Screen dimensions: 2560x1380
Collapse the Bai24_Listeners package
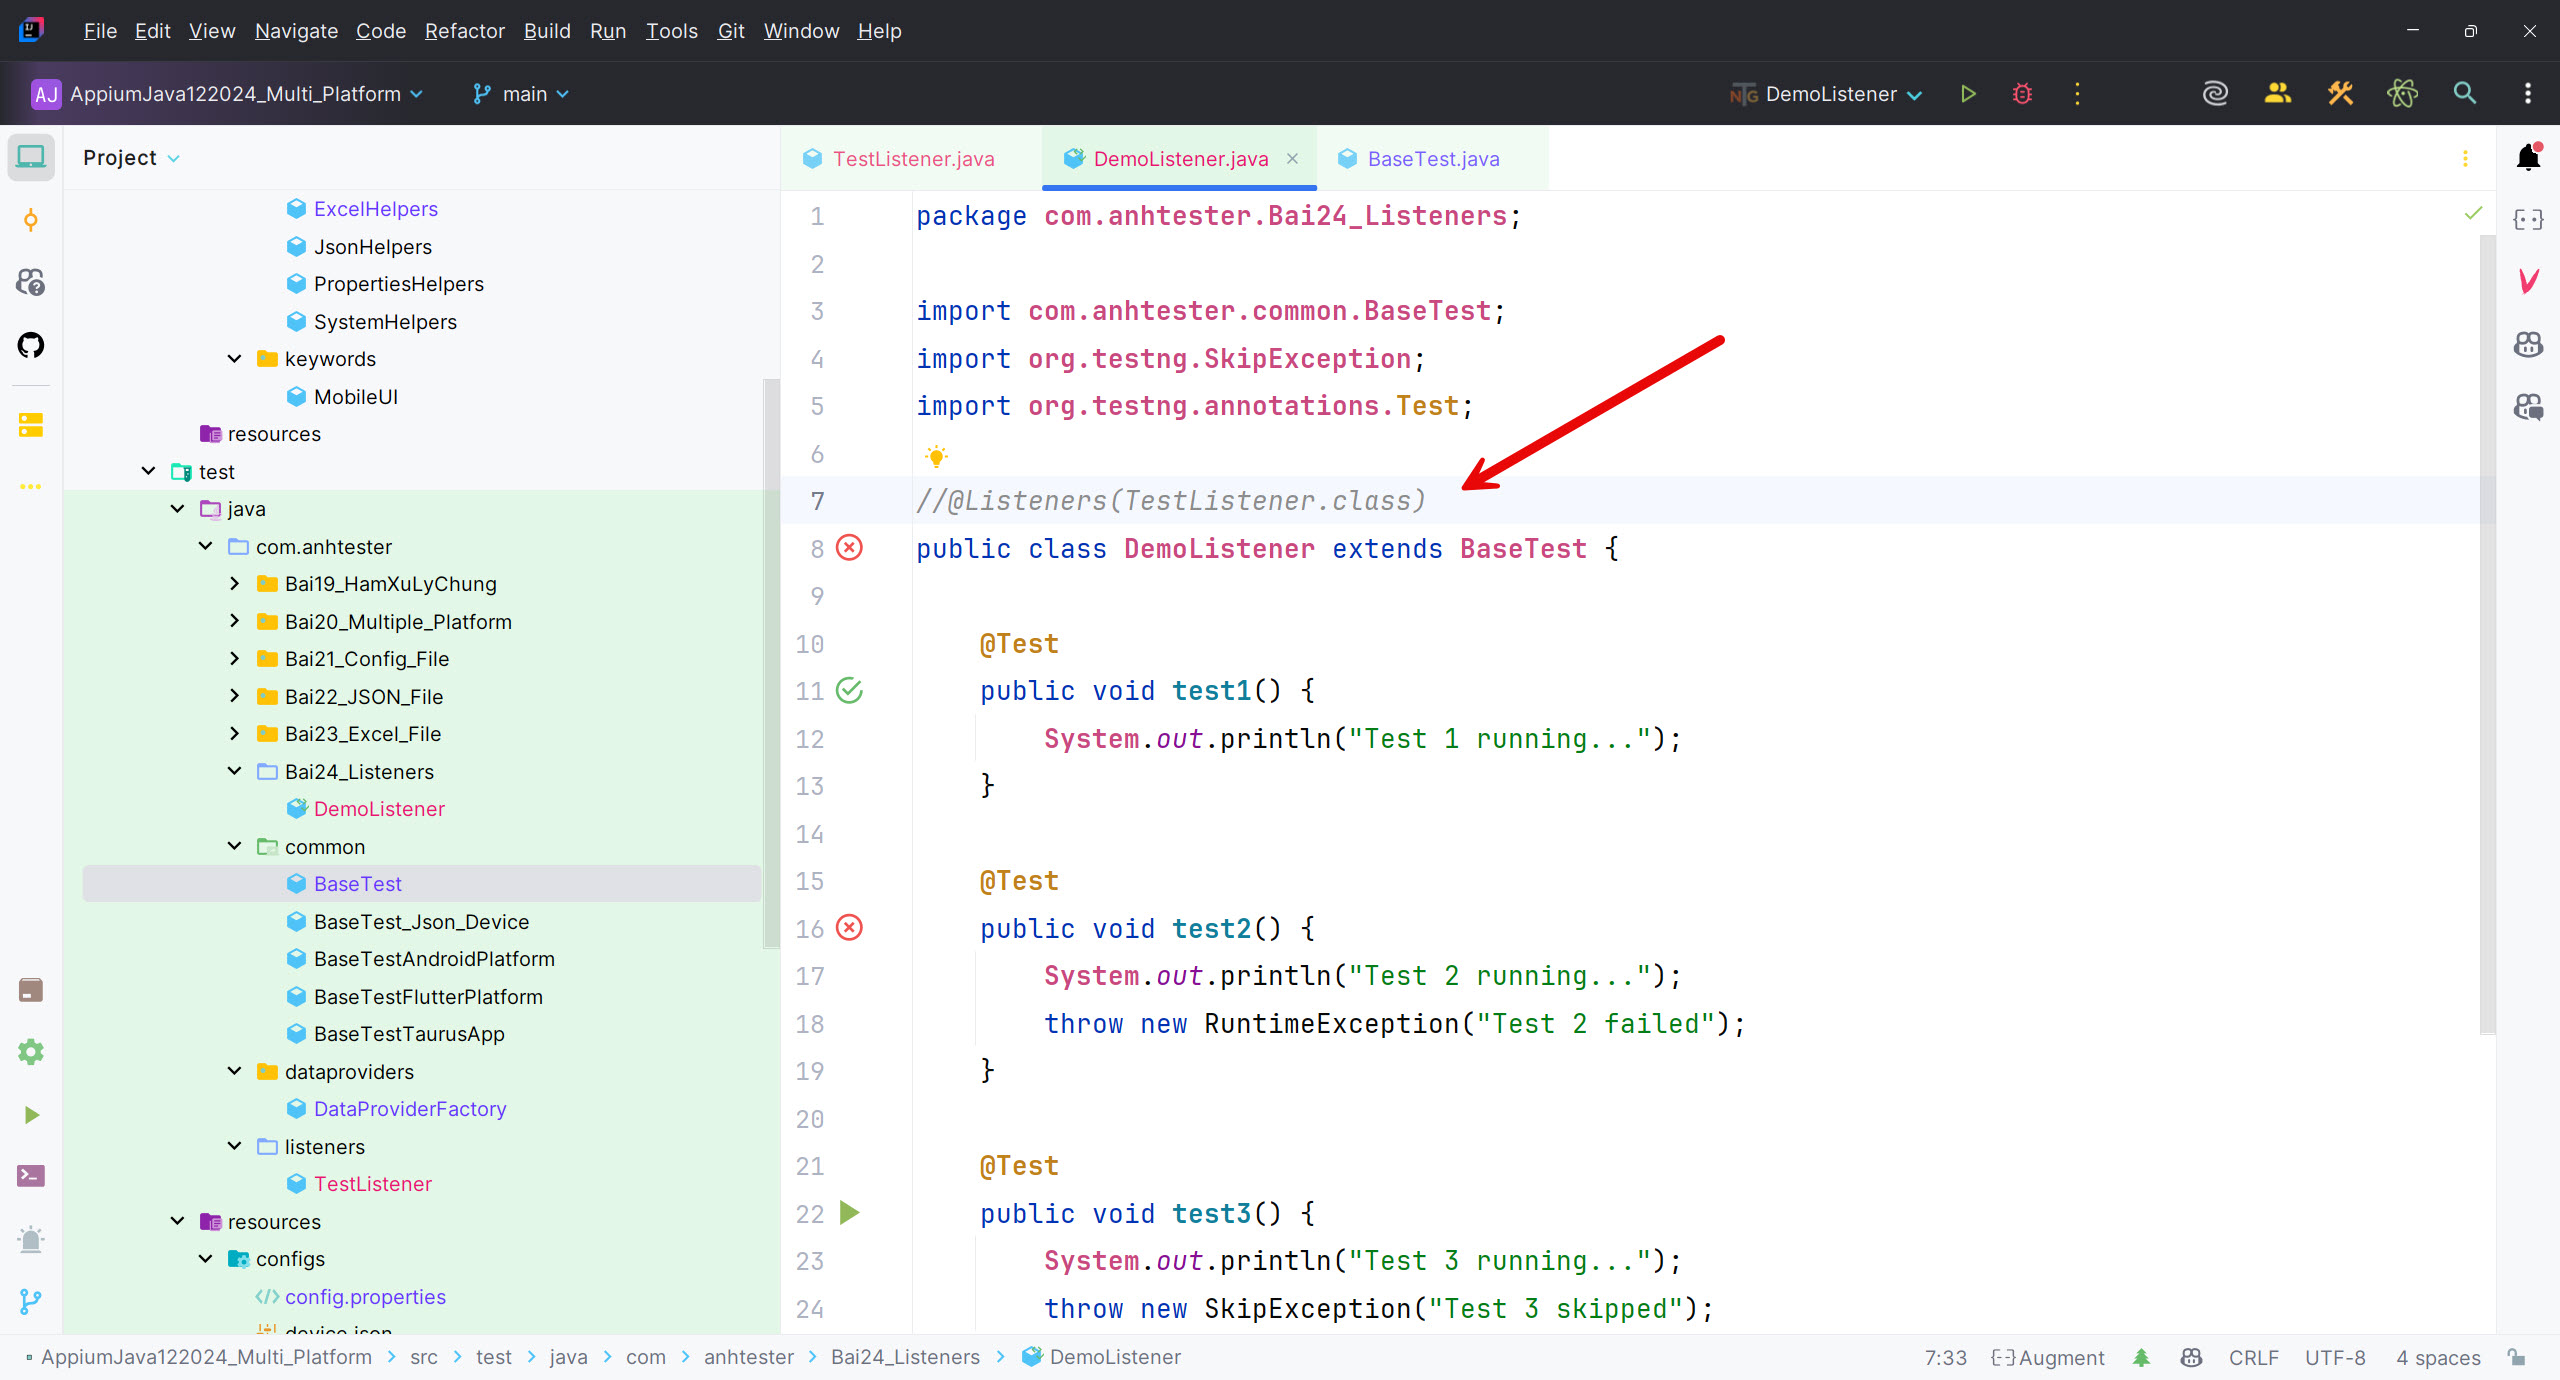(x=234, y=771)
